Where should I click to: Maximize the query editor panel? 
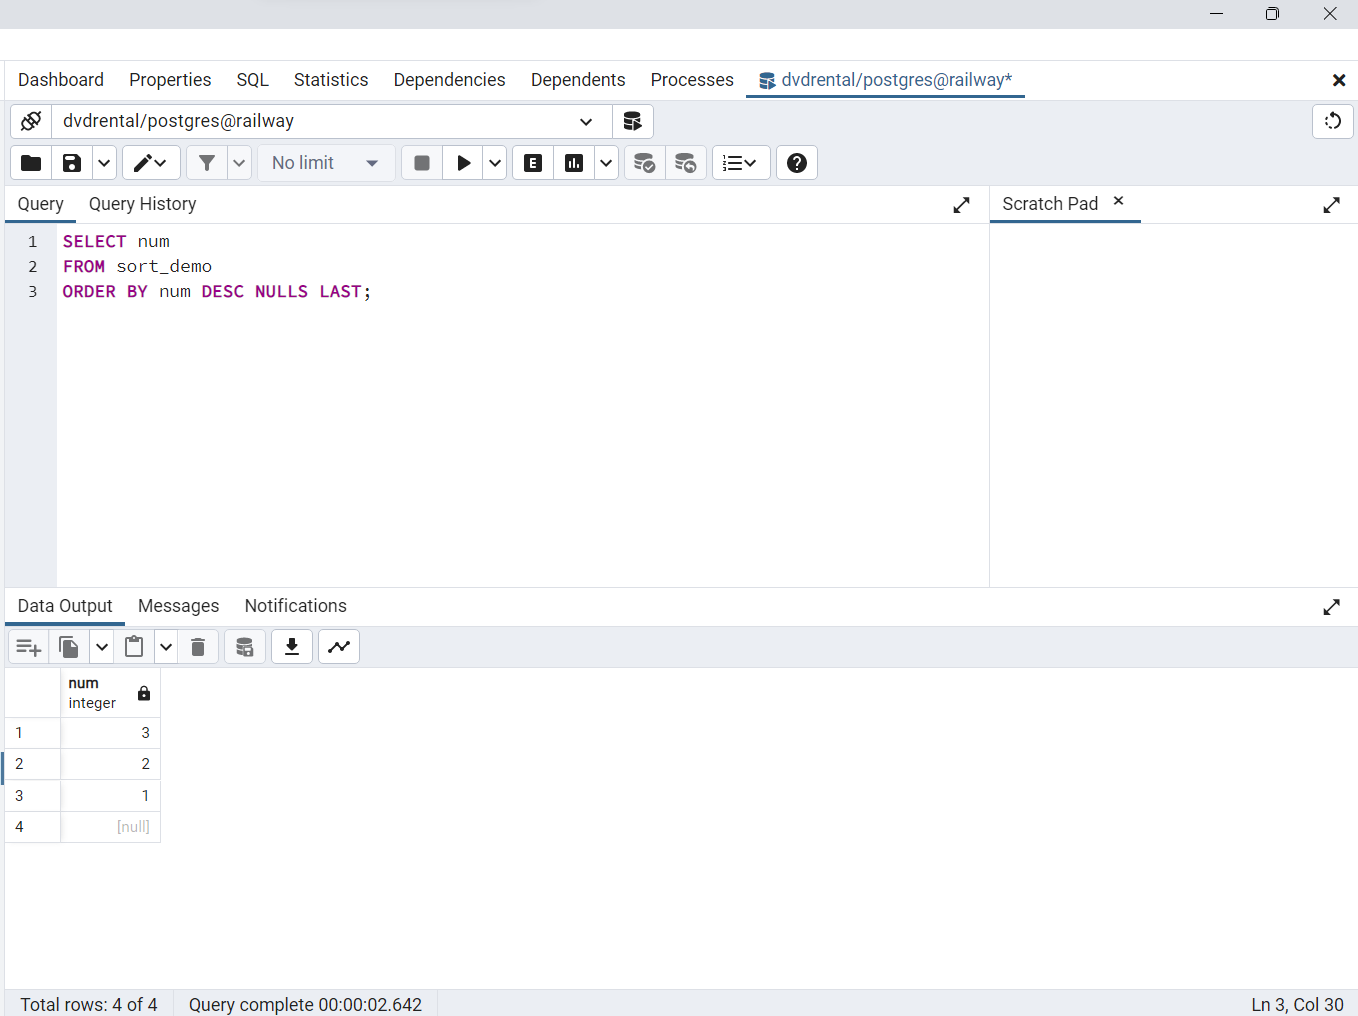(961, 205)
